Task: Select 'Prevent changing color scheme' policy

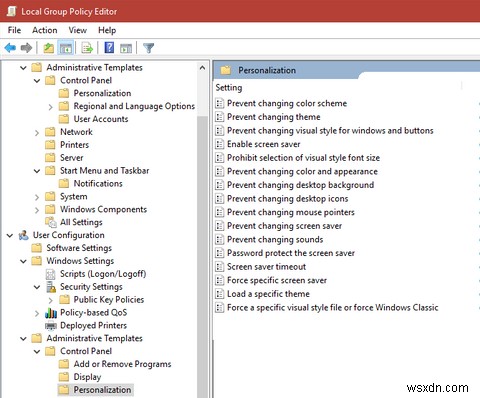Action: pyautogui.click(x=287, y=103)
